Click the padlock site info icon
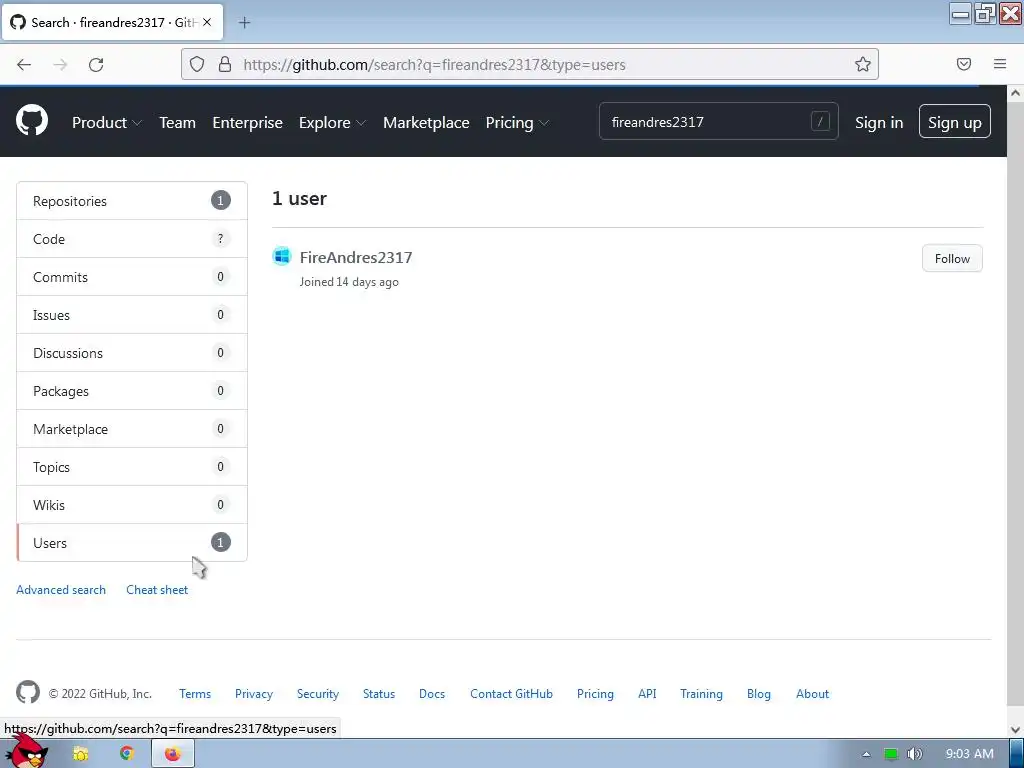 (225, 64)
